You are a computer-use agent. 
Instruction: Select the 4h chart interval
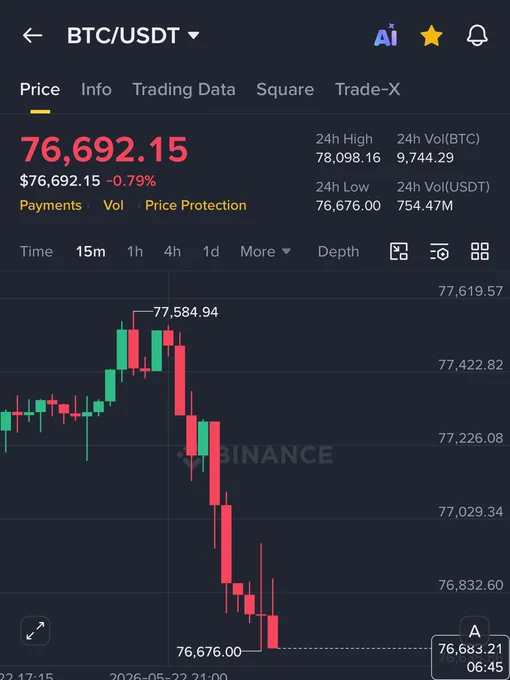coord(172,252)
